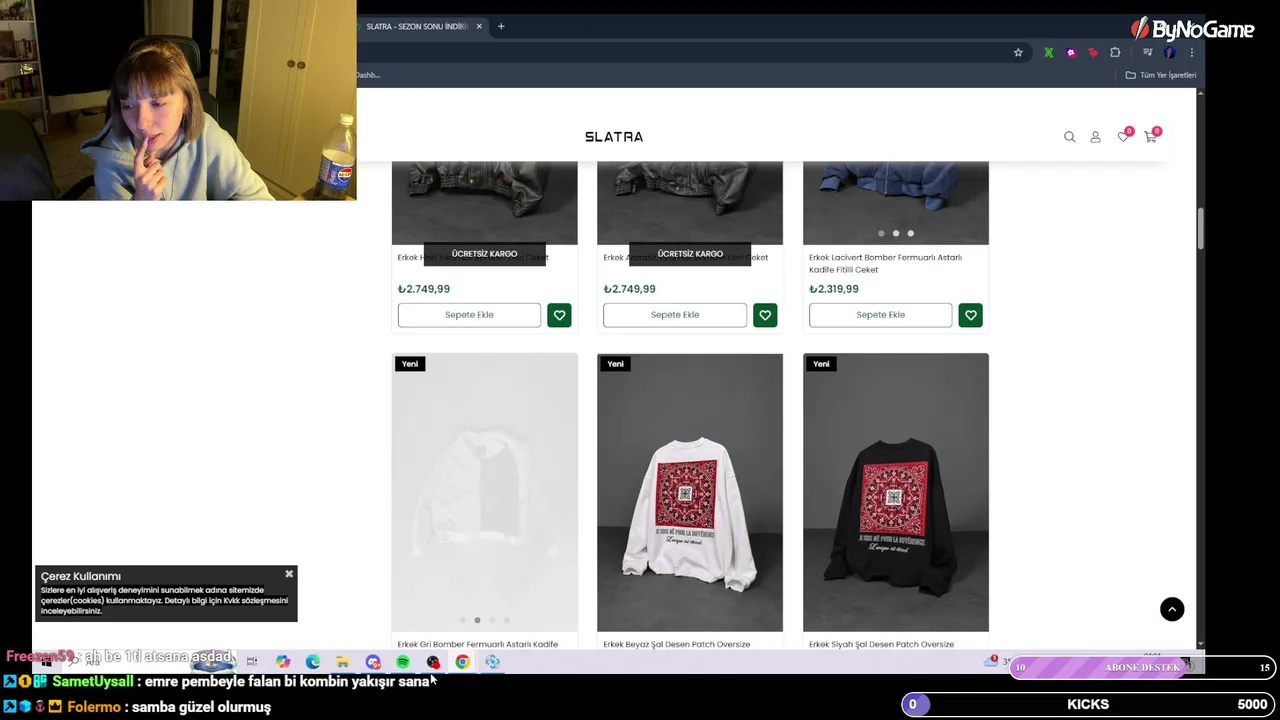Open the Chrome profile avatar

click(1170, 53)
